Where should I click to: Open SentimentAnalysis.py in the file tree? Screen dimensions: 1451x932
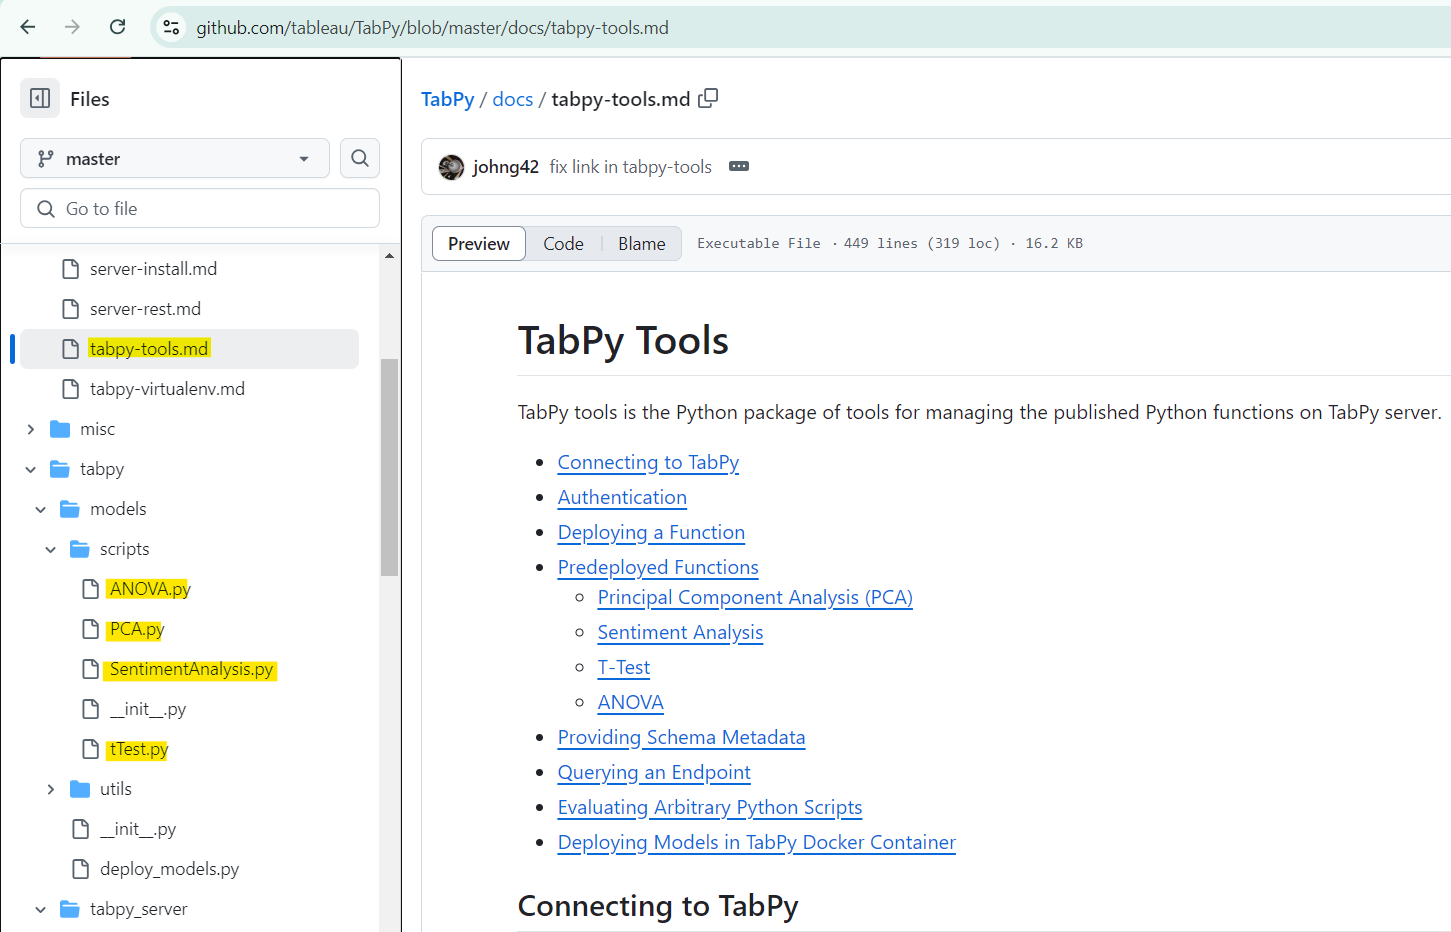(192, 669)
